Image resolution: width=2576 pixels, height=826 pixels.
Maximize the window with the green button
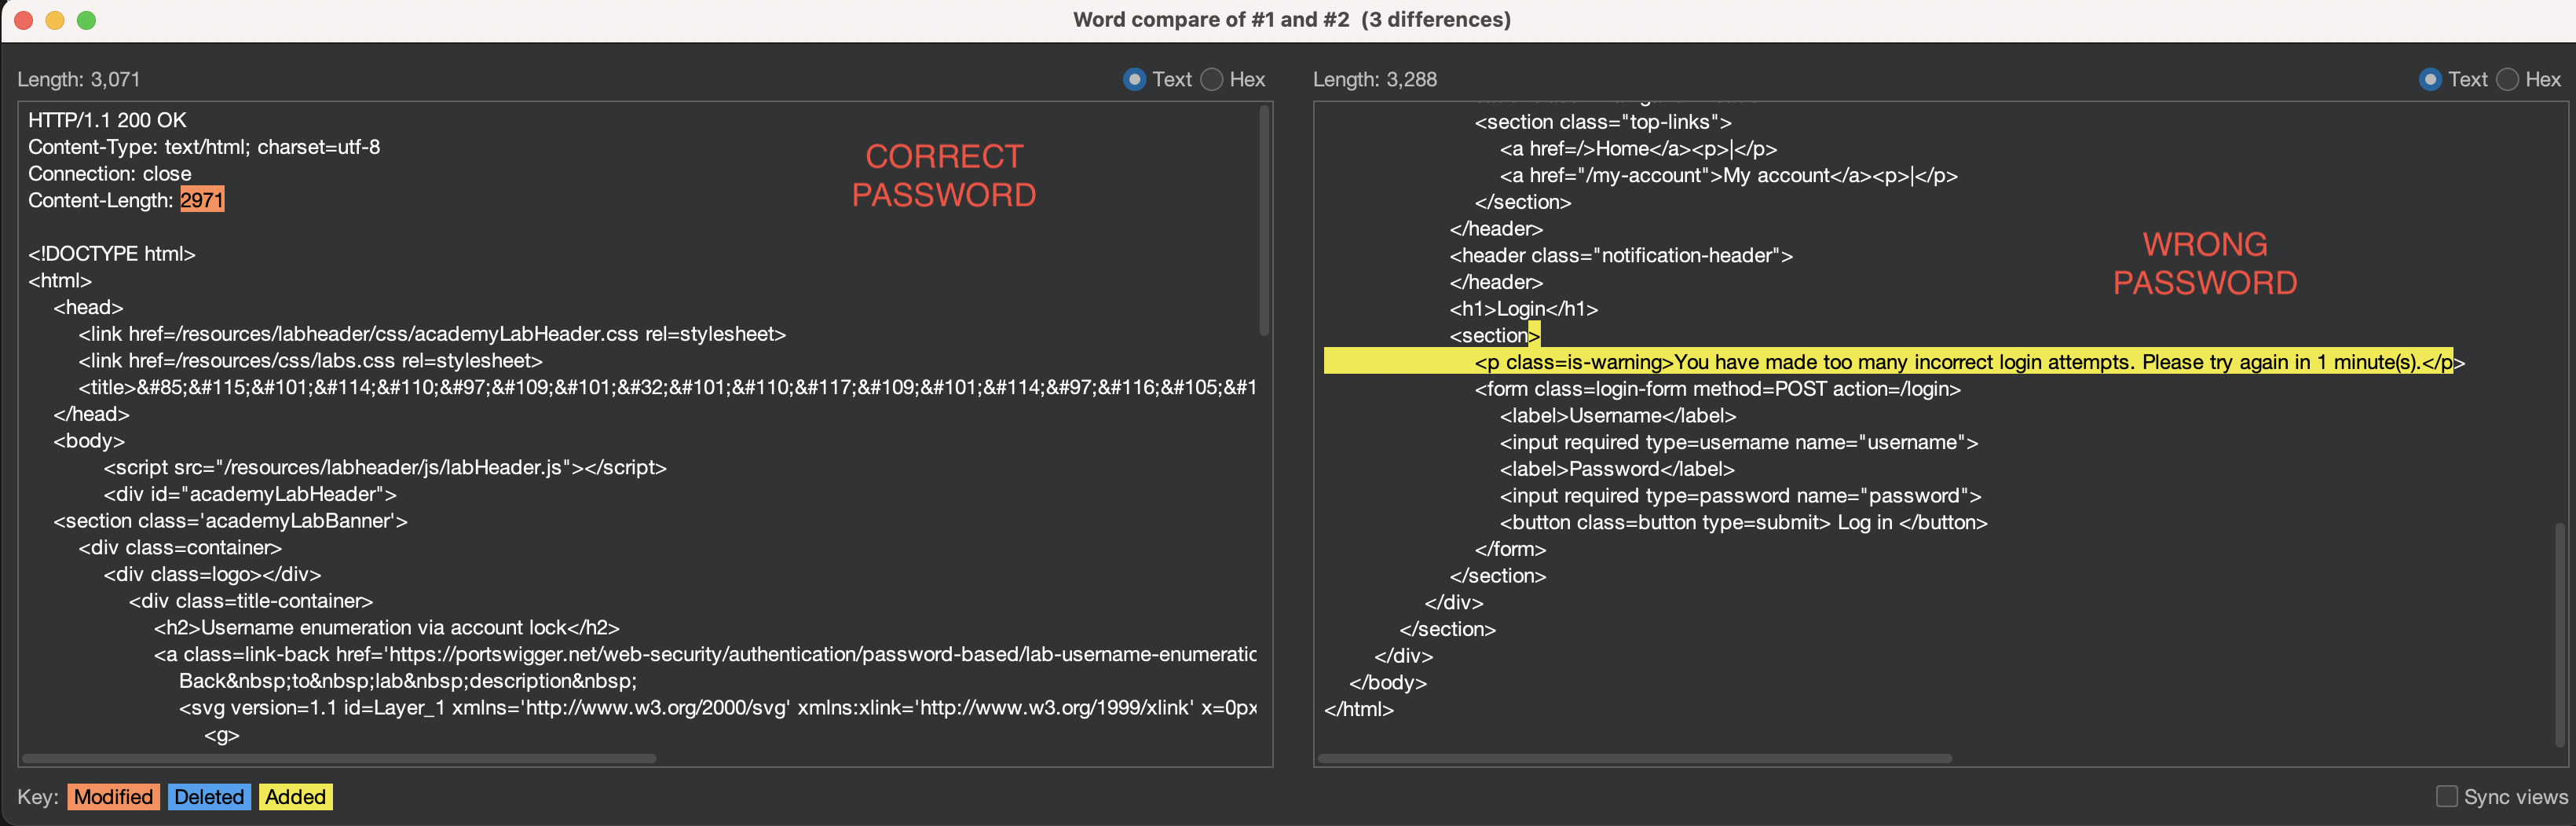[87, 20]
